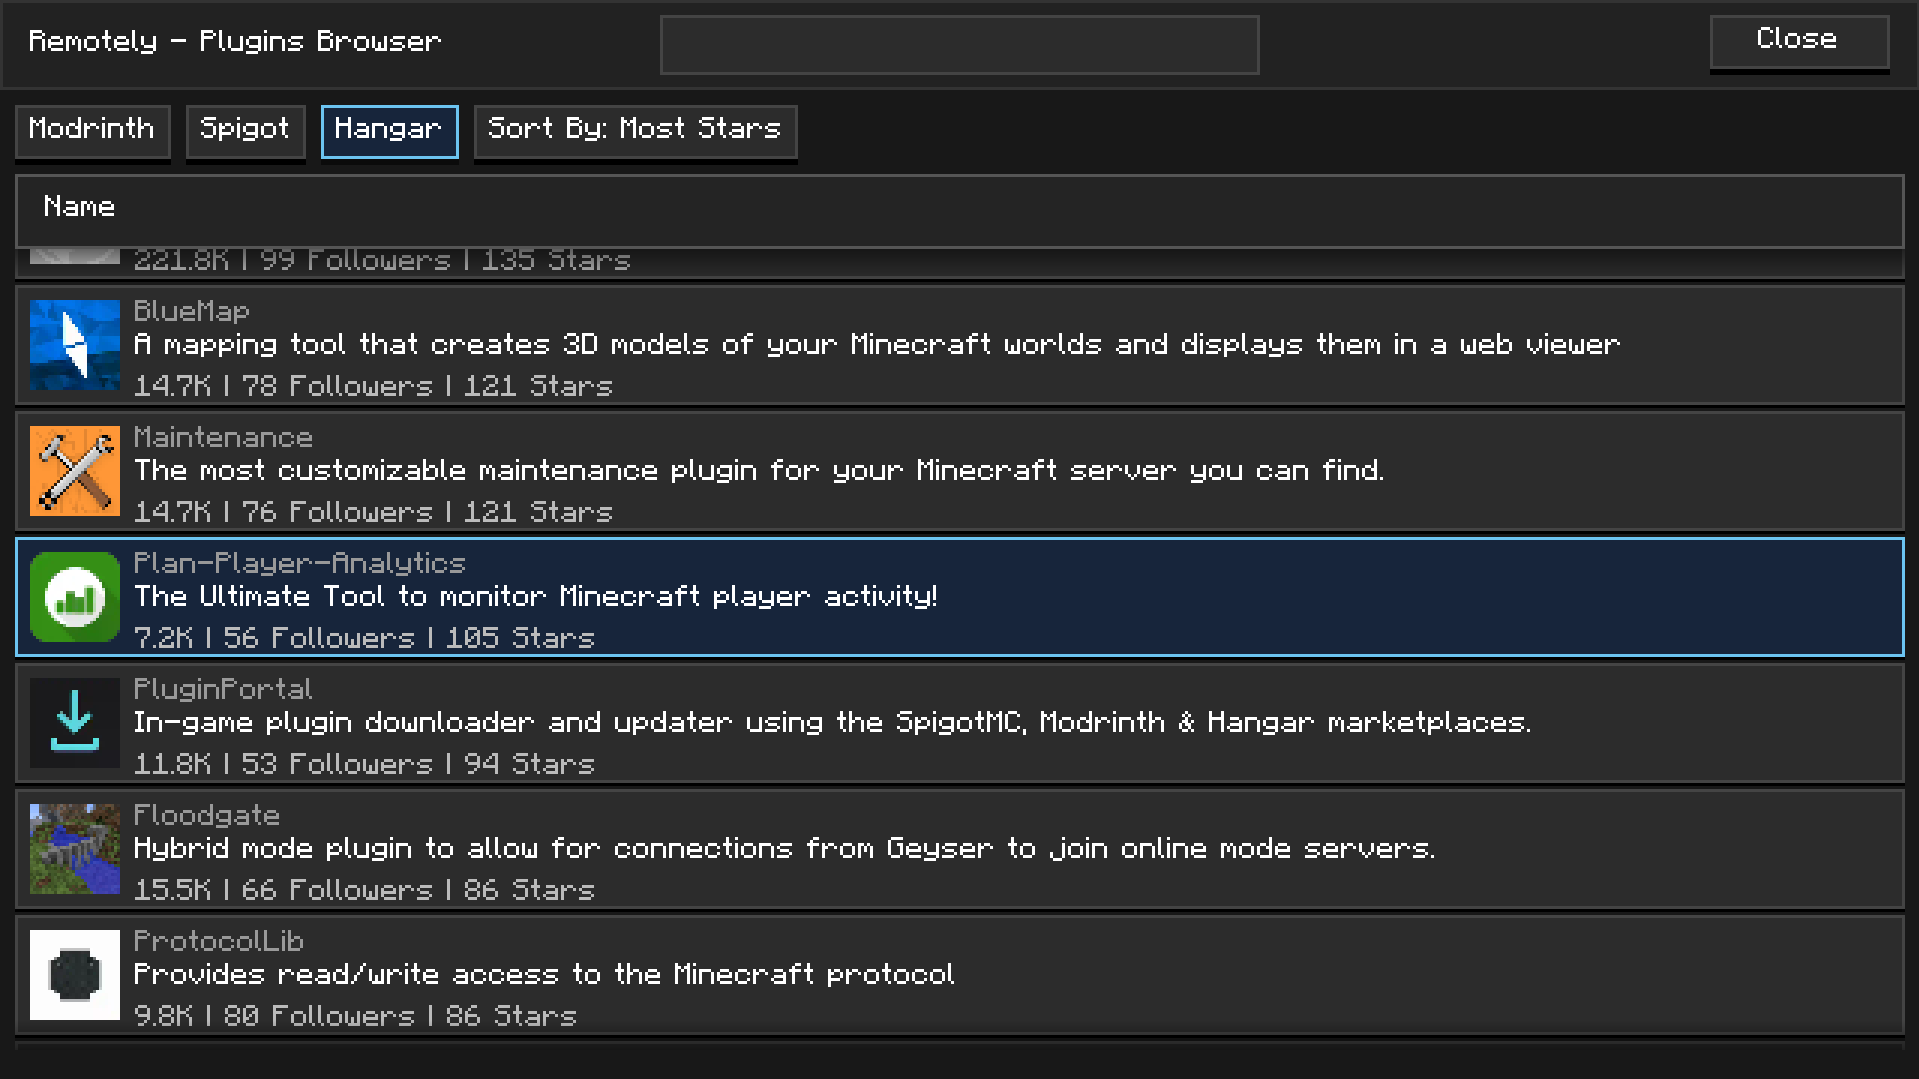Viewport: 1919px width, 1079px height.
Task: Change the Sort By: Most Stars option
Action: point(635,131)
